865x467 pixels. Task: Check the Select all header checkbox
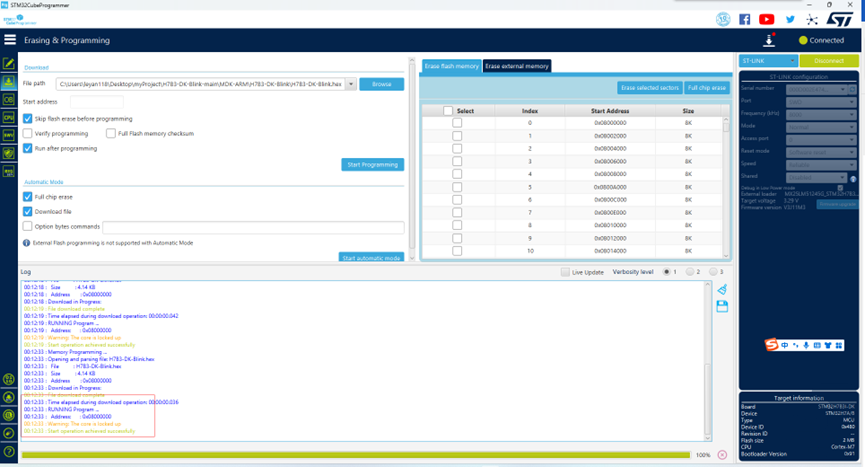pos(448,111)
